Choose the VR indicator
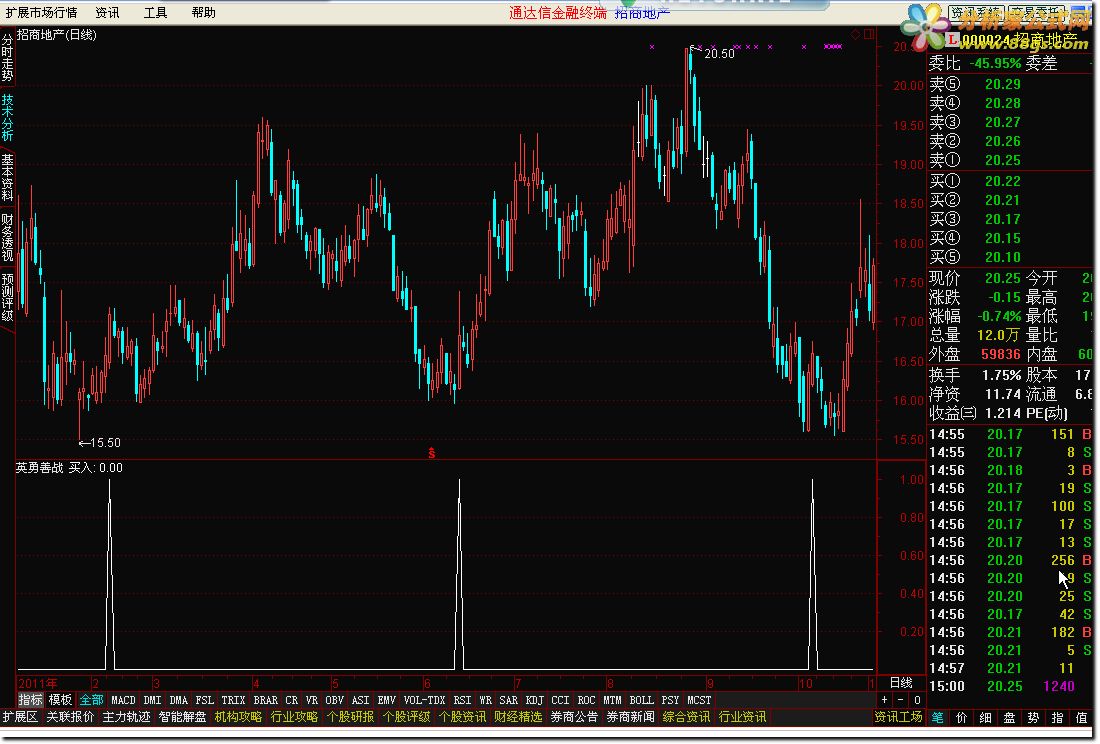Viewport: 1100px width, 744px height. tap(311, 700)
